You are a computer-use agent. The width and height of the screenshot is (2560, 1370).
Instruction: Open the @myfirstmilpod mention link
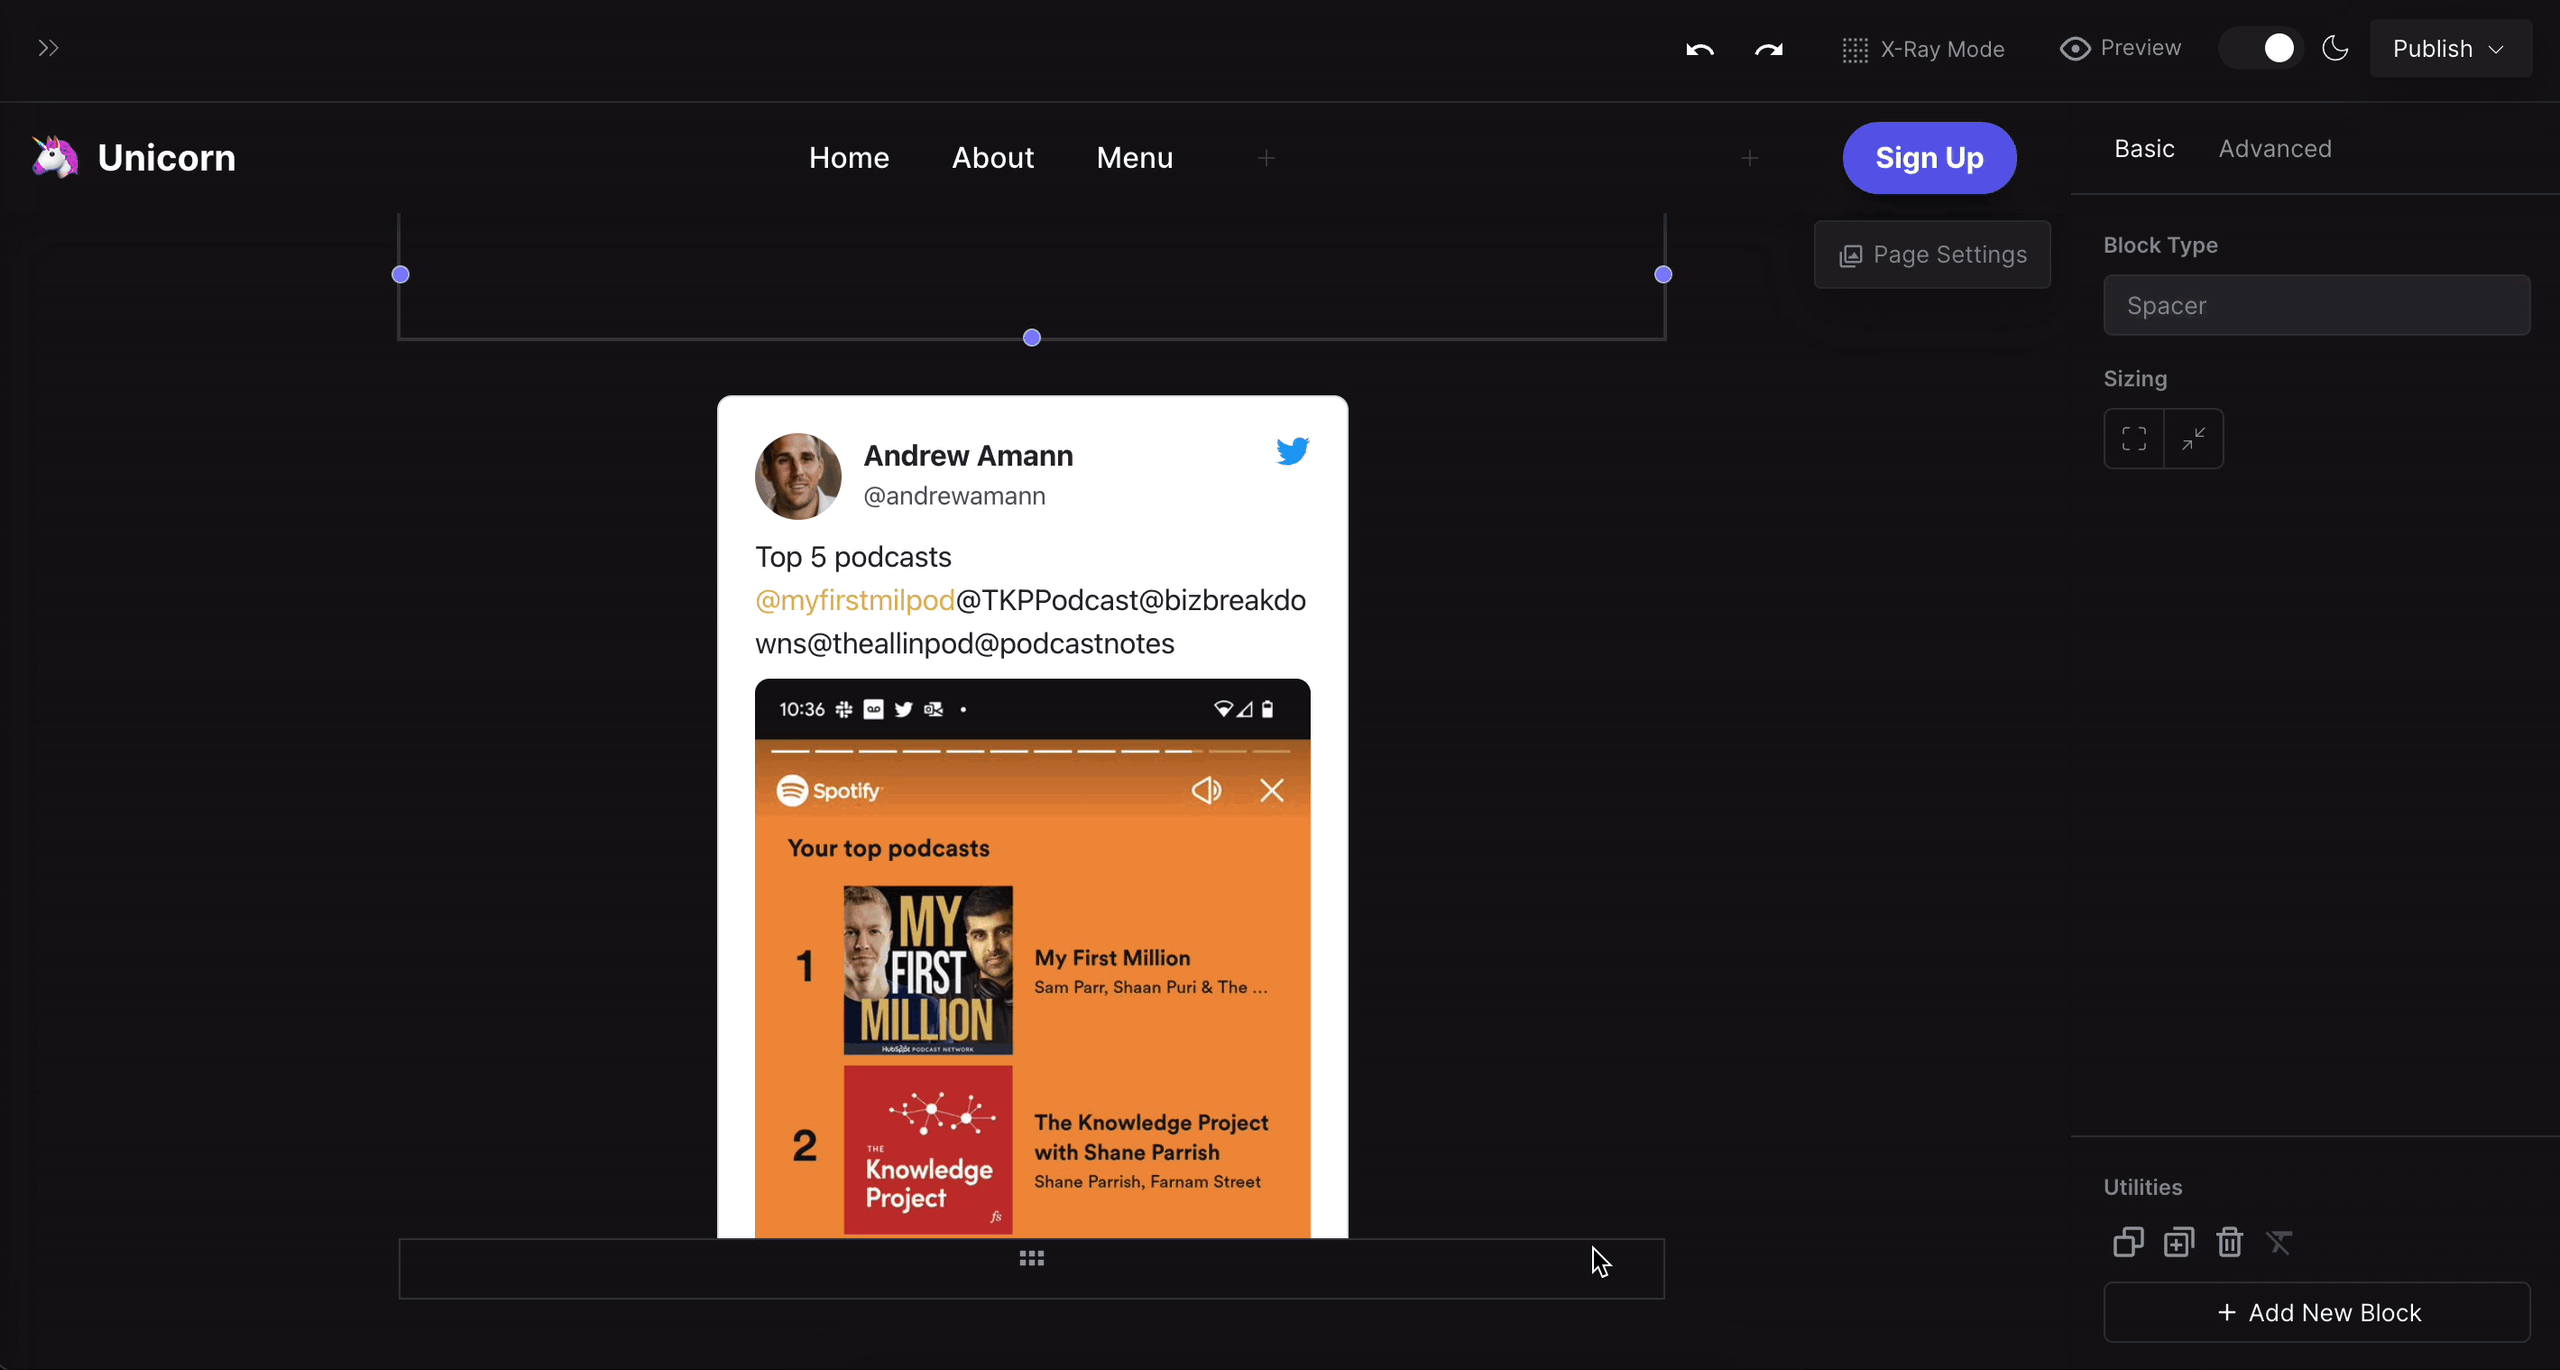(855, 600)
